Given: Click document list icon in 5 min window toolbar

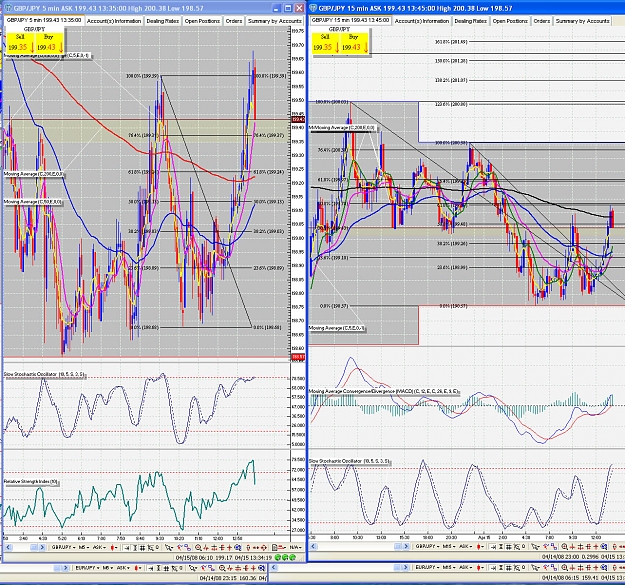Looking at the screenshot, I should tap(274, 548).
